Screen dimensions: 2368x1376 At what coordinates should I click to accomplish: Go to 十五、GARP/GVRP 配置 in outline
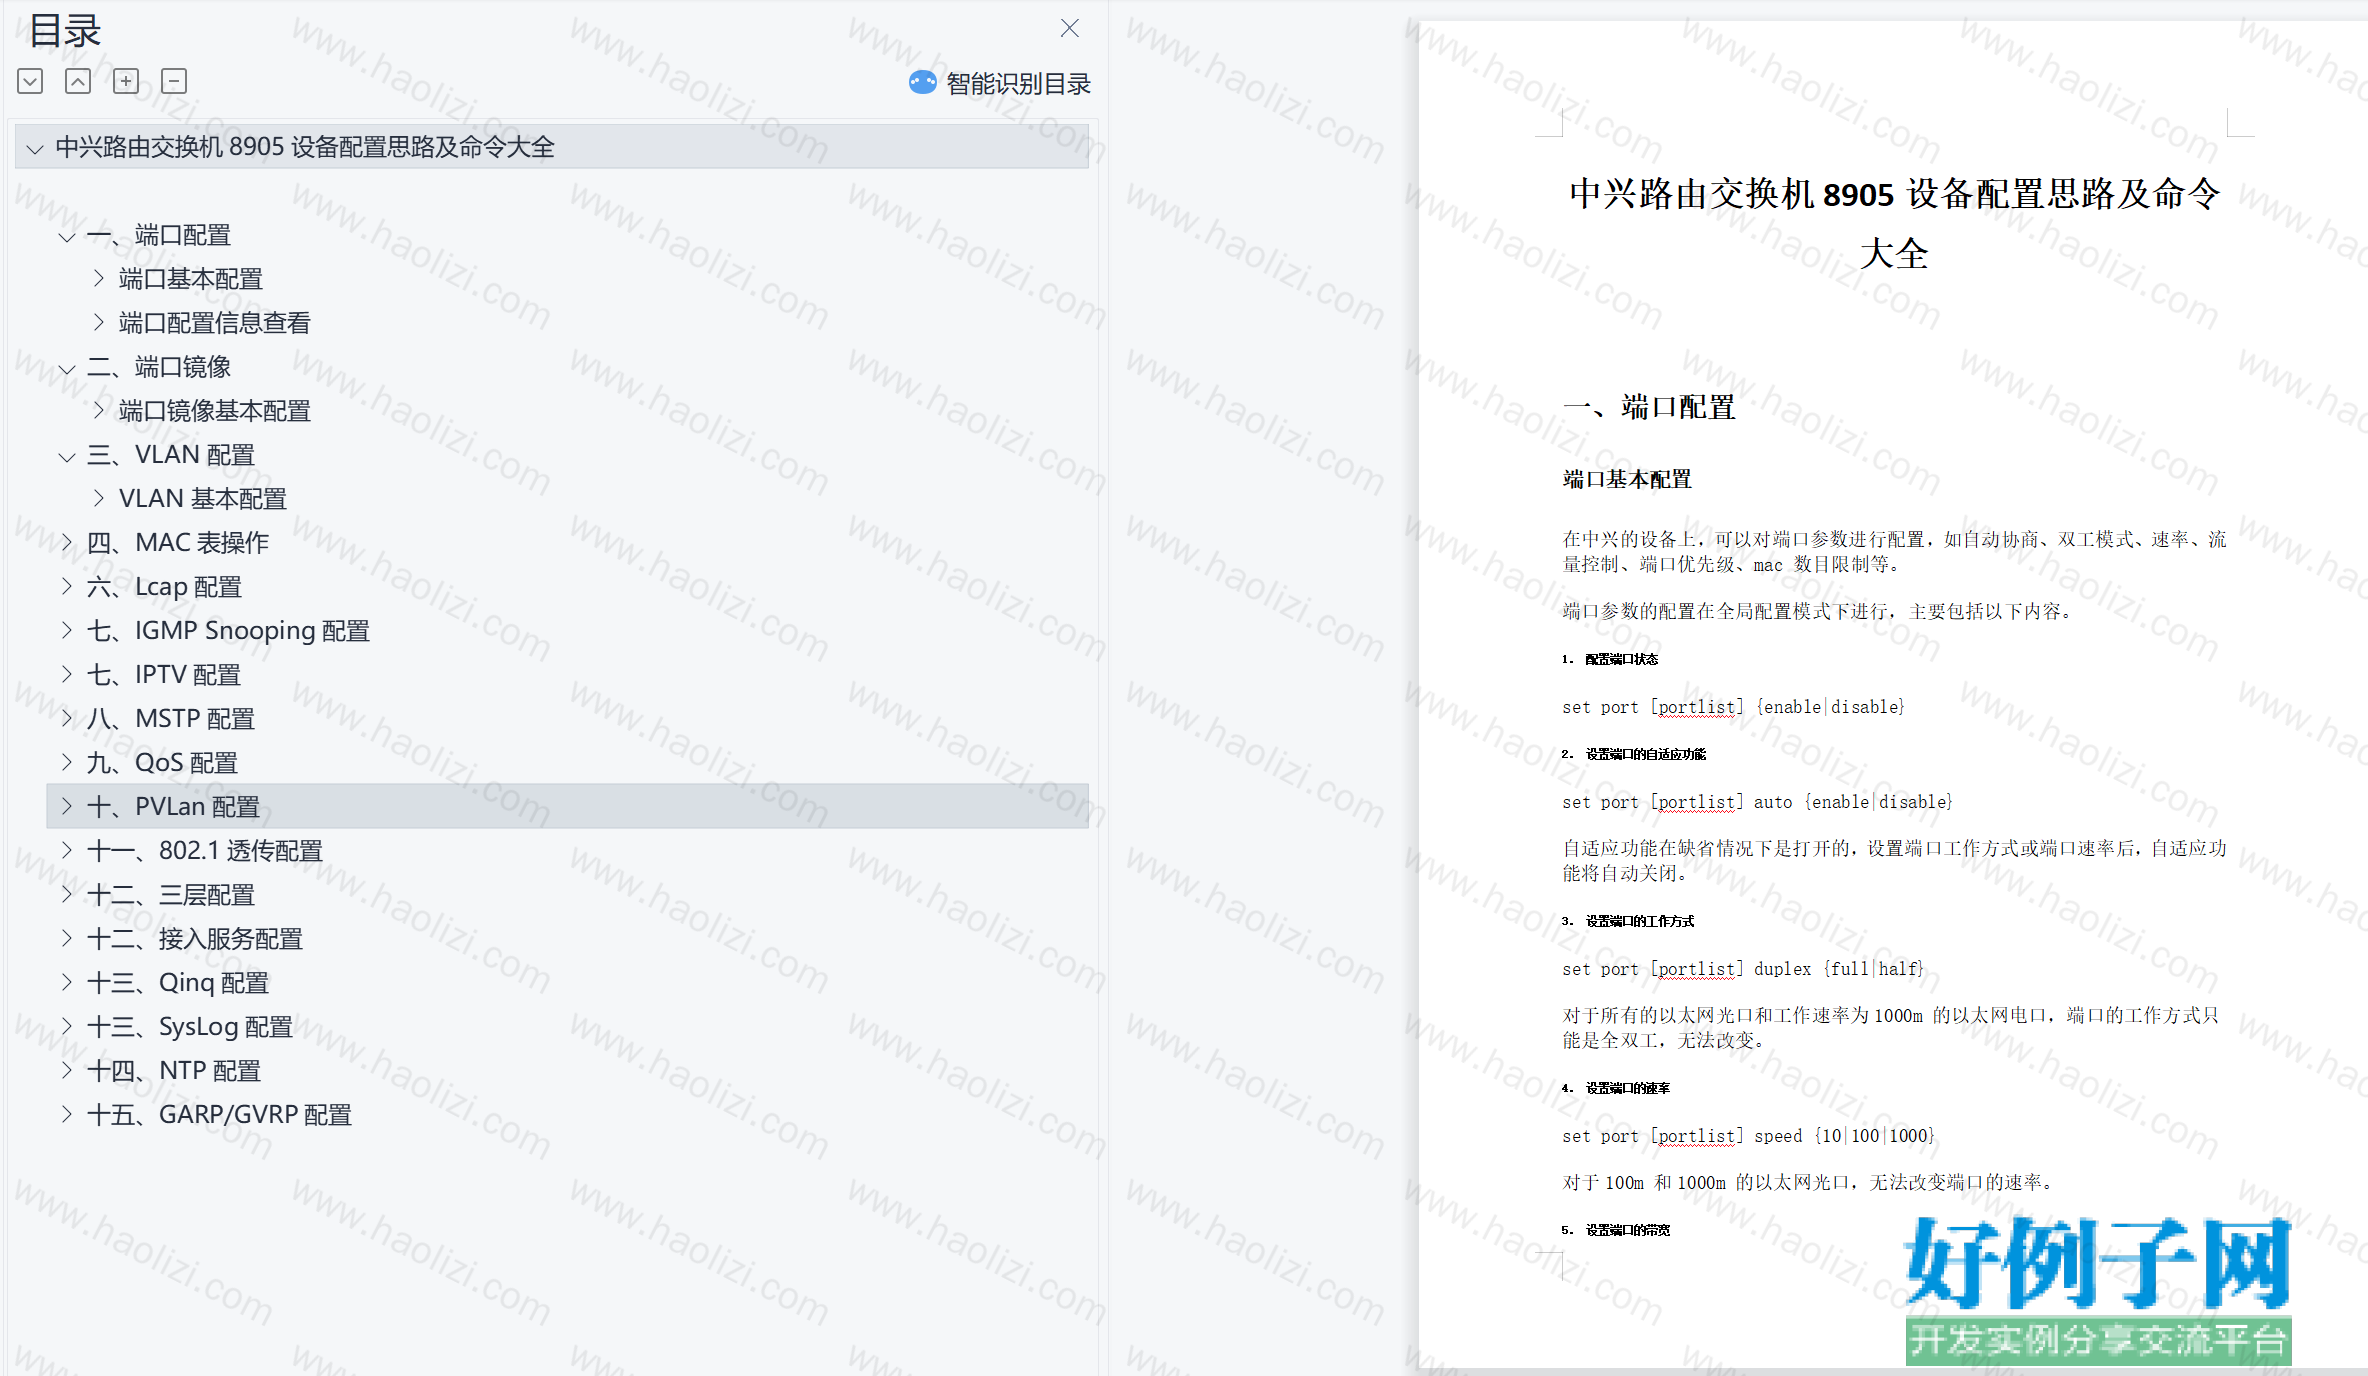[220, 1115]
